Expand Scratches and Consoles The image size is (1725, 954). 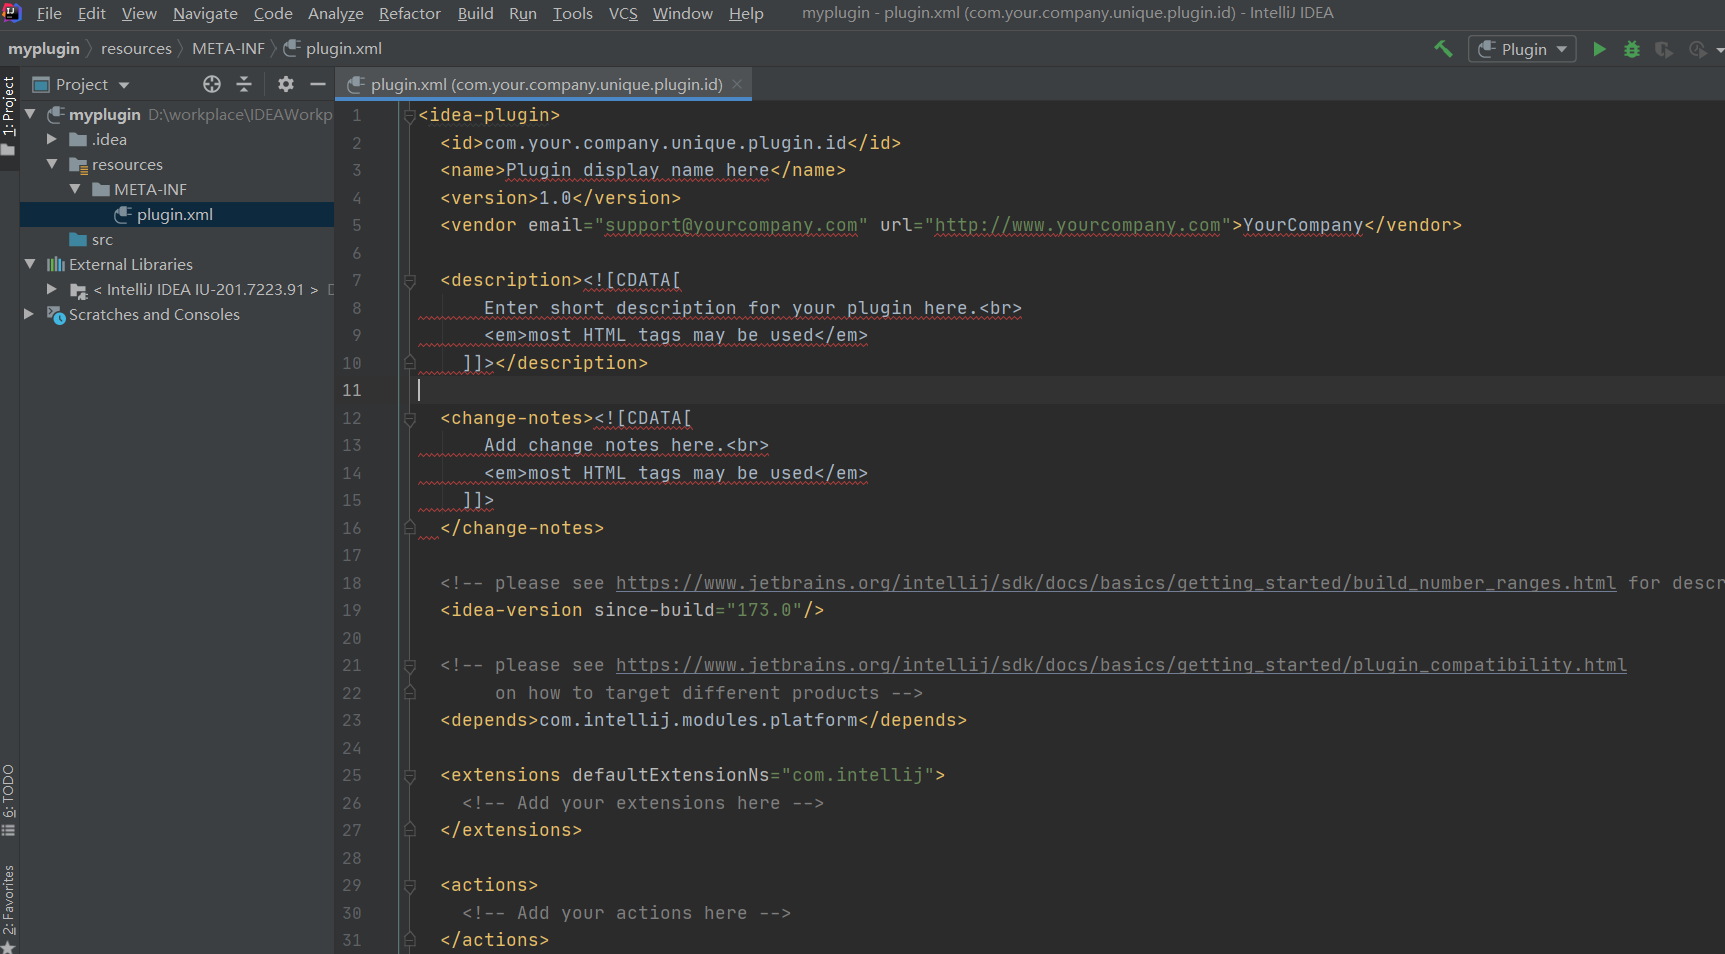(x=30, y=314)
